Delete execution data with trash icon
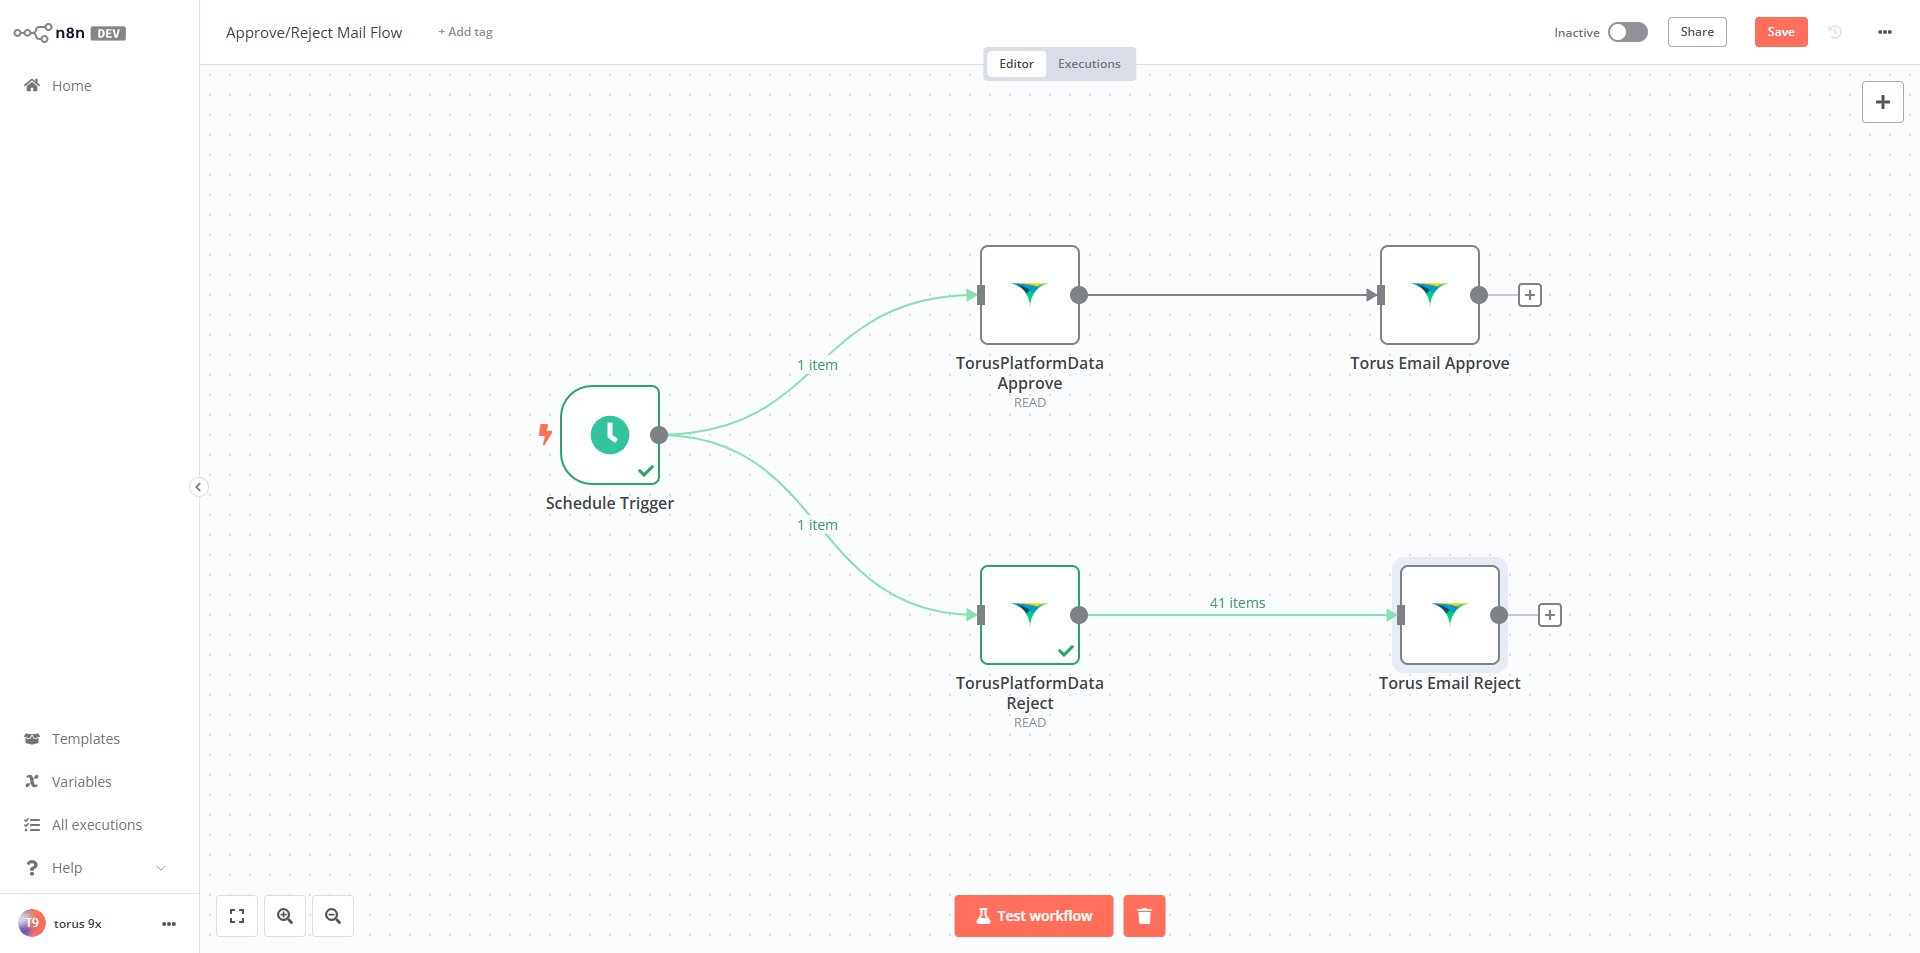 click(1144, 916)
